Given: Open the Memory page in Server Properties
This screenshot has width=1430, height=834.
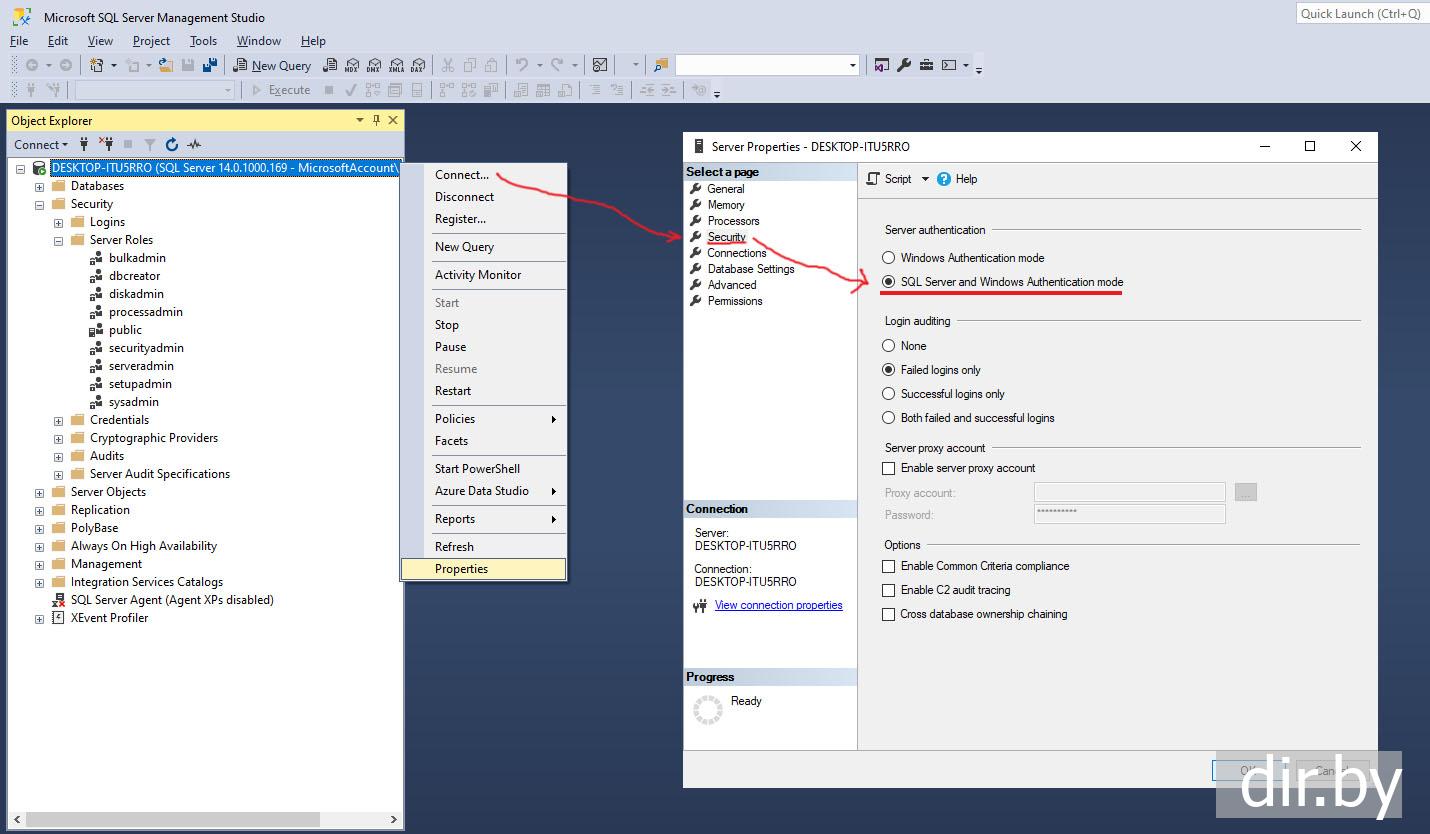Looking at the screenshot, I should (x=725, y=205).
